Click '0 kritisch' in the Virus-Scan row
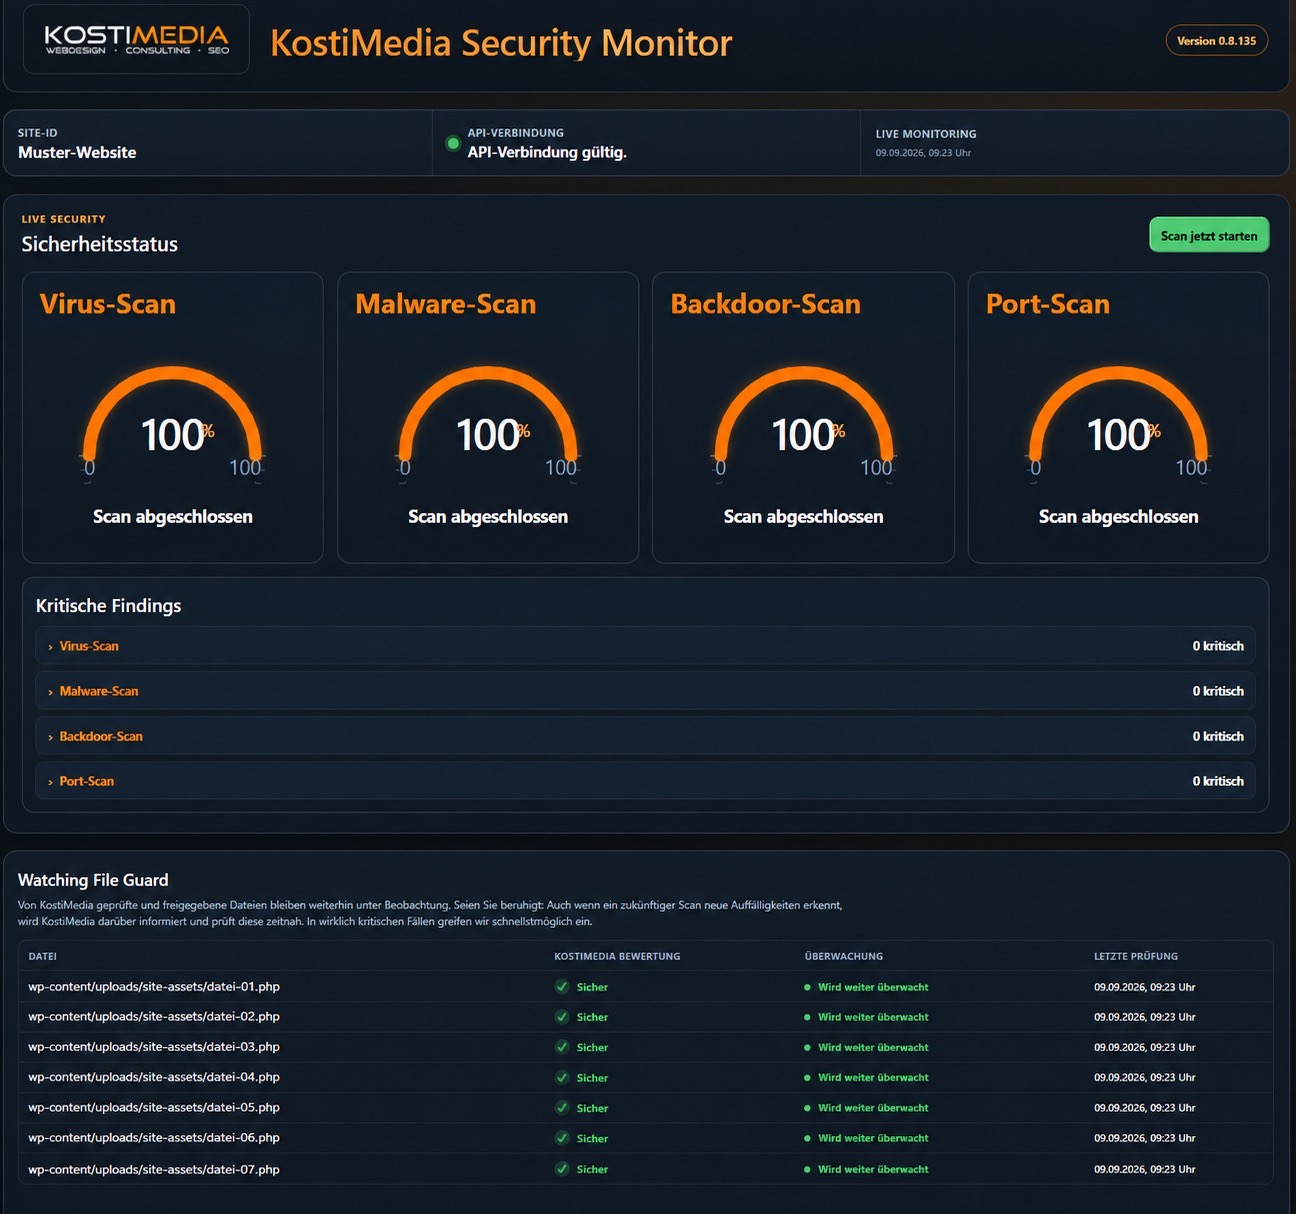Viewport: 1296px width, 1214px height. [1218, 646]
